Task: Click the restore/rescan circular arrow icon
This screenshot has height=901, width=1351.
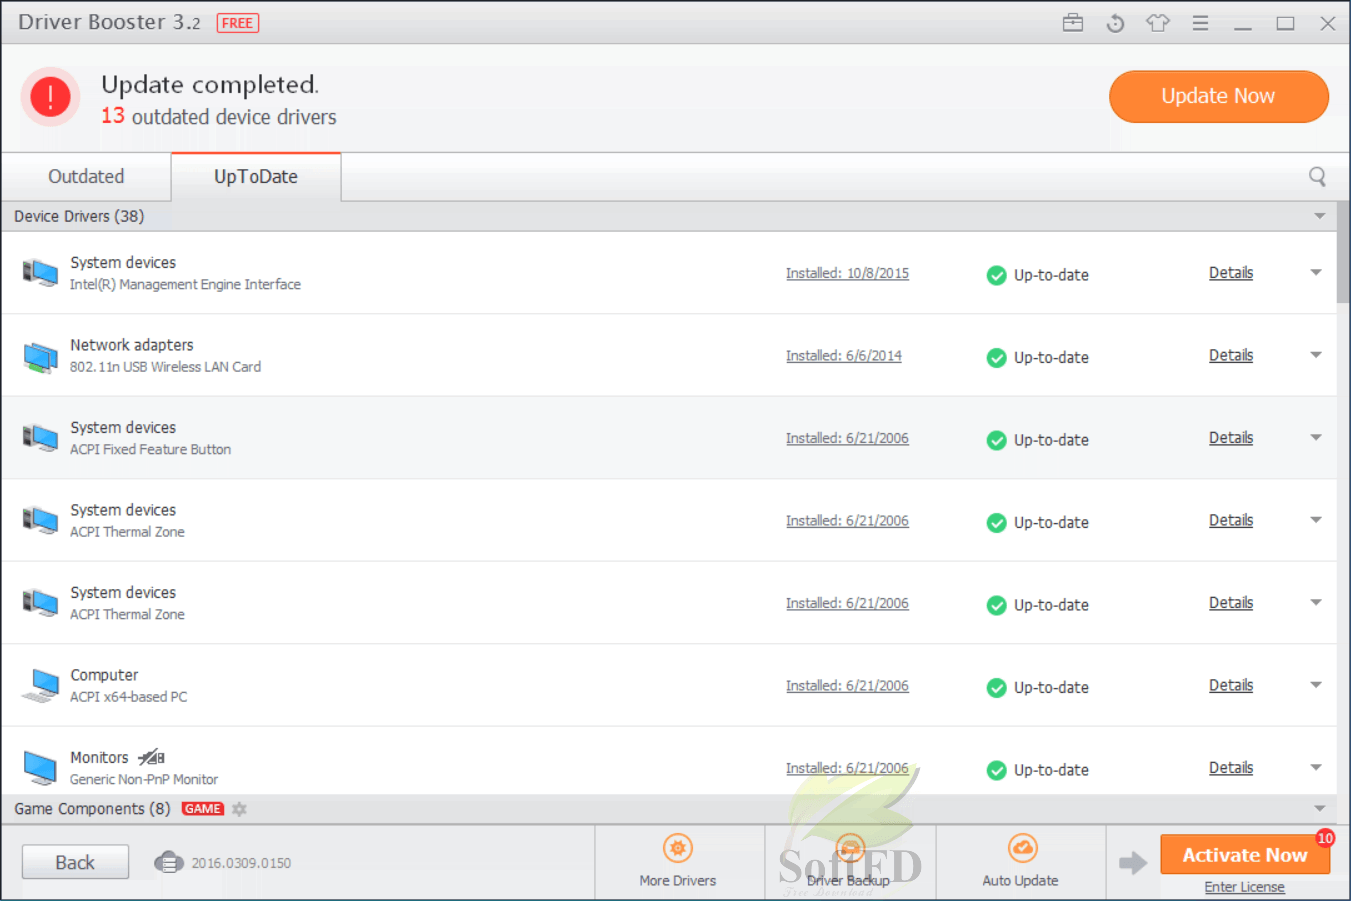Action: [x=1116, y=23]
